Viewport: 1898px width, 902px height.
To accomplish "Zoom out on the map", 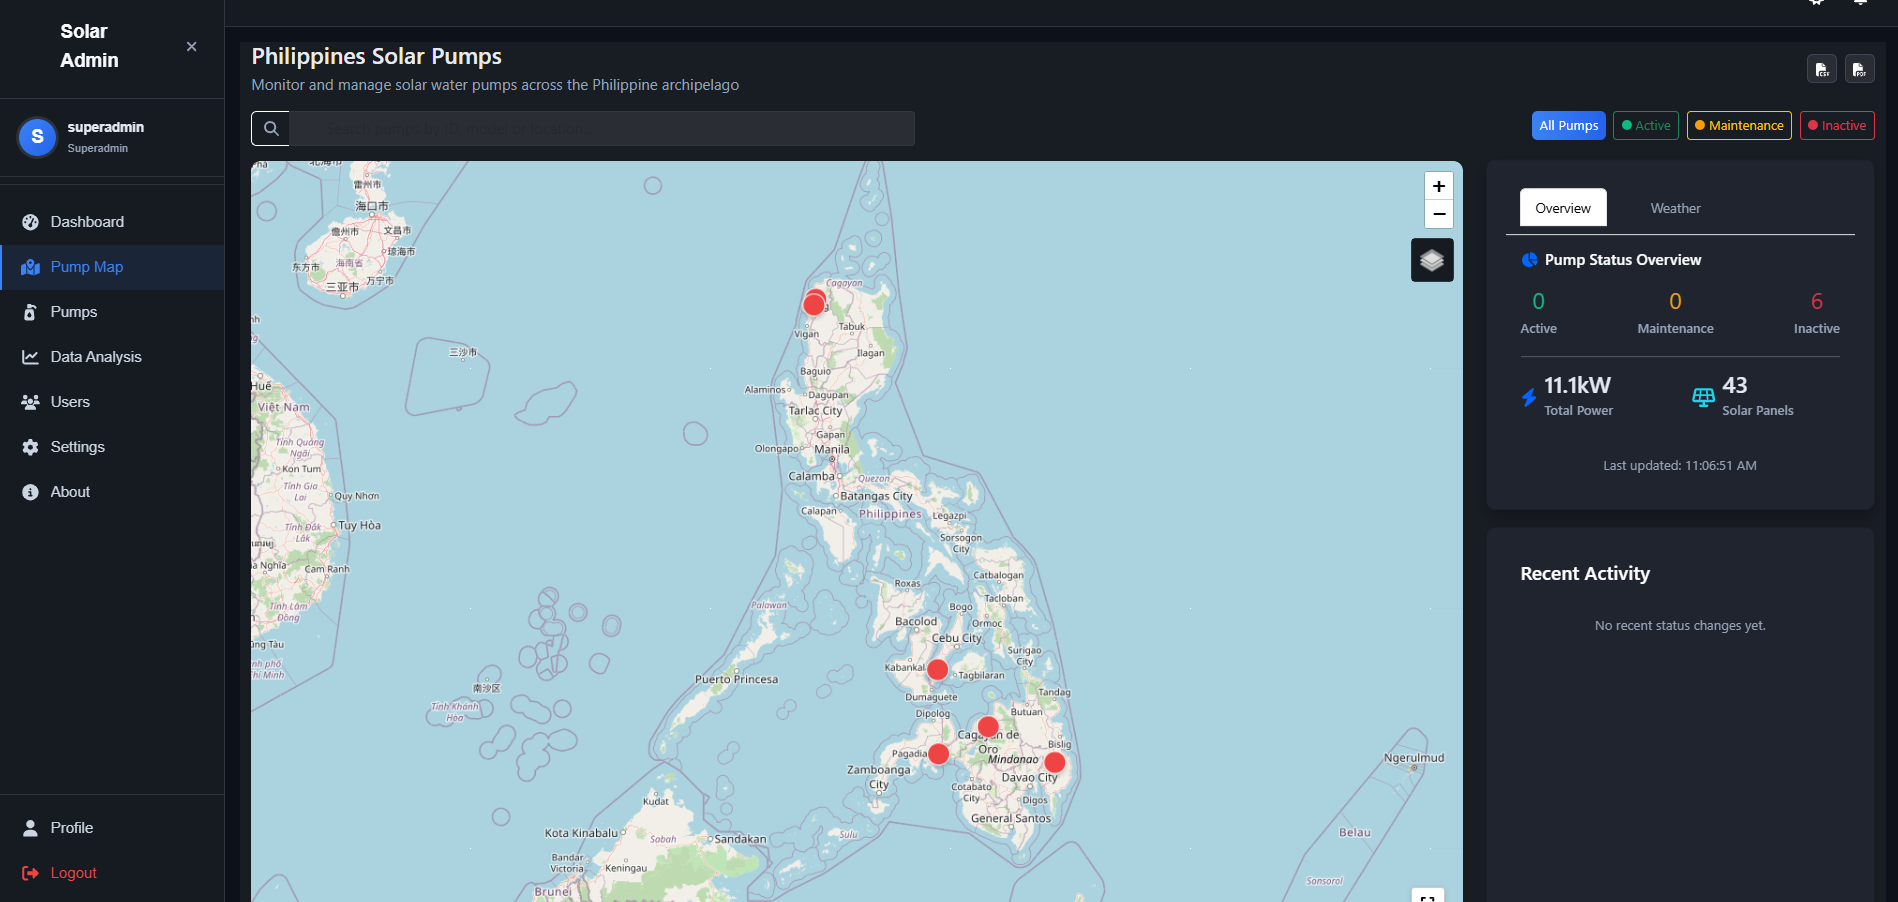I will point(1438,214).
